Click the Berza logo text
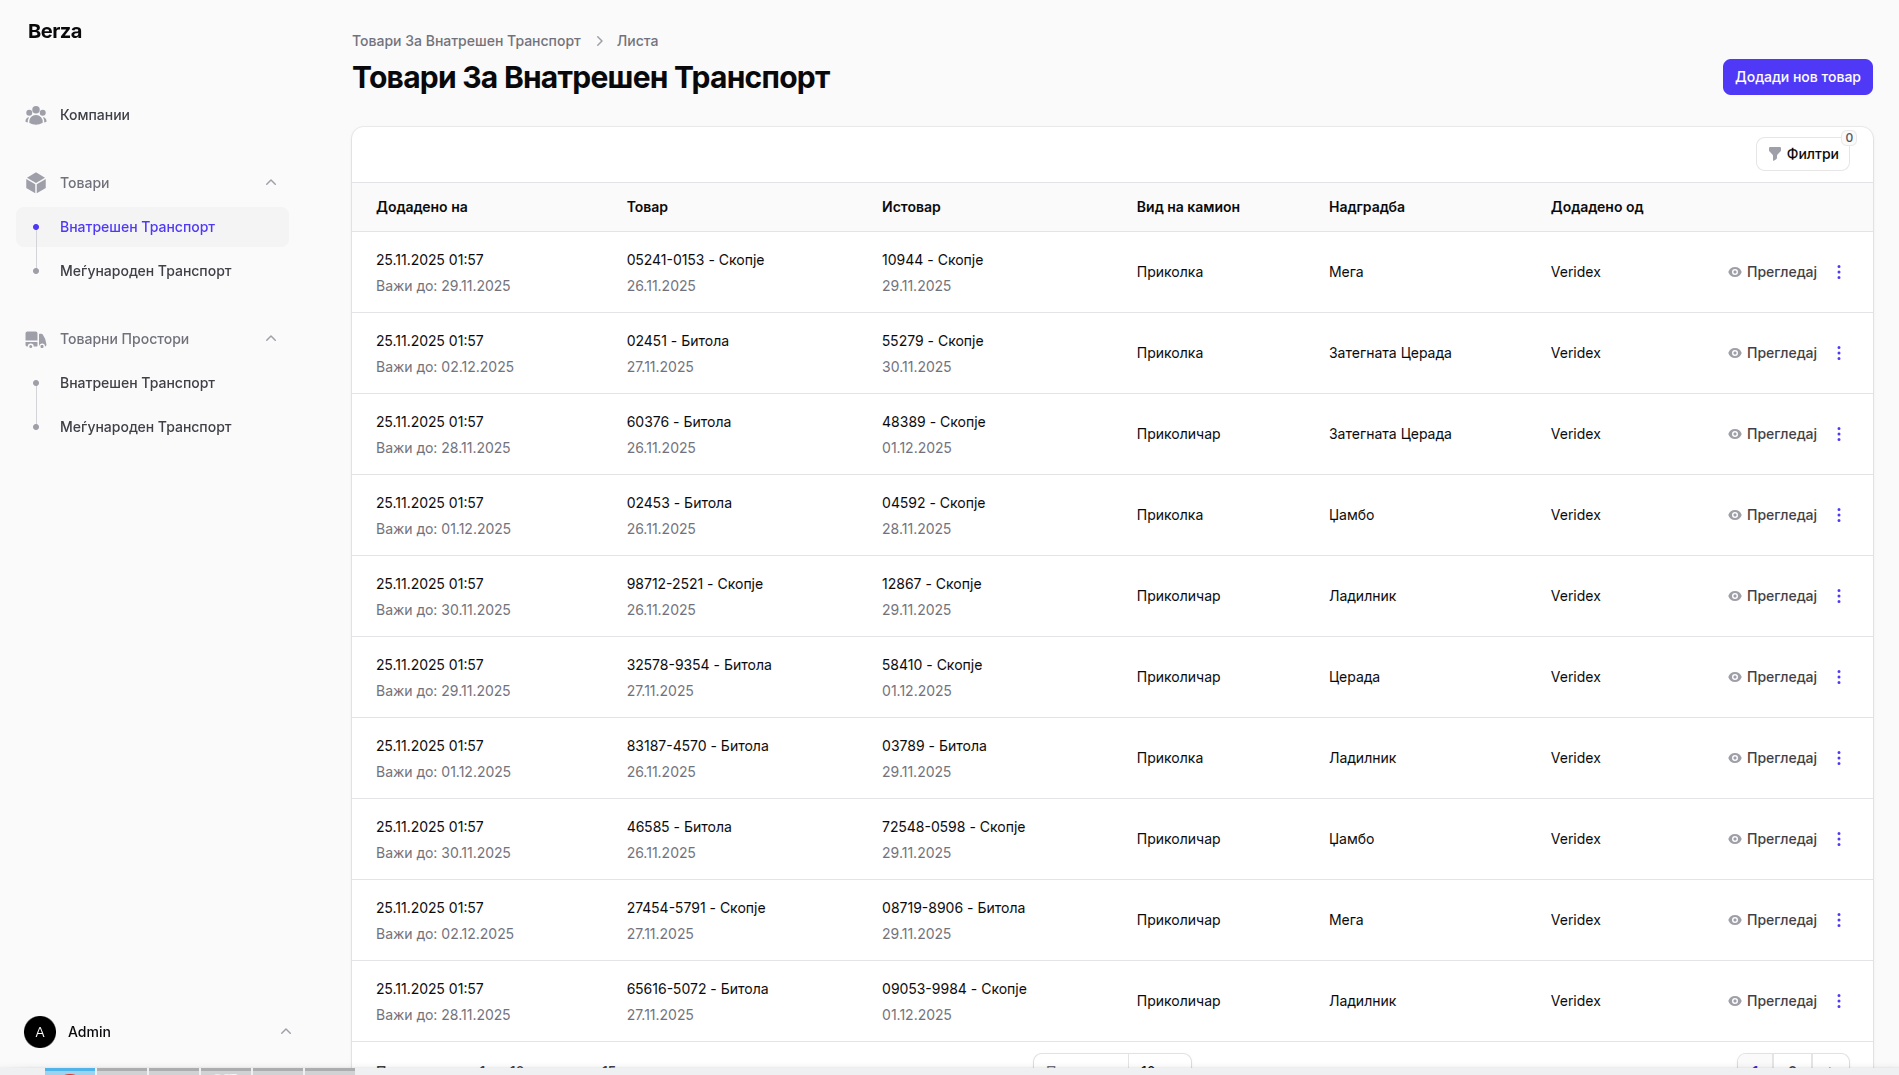Screen dimensions: 1899x1075 pyautogui.click(x=55, y=31)
